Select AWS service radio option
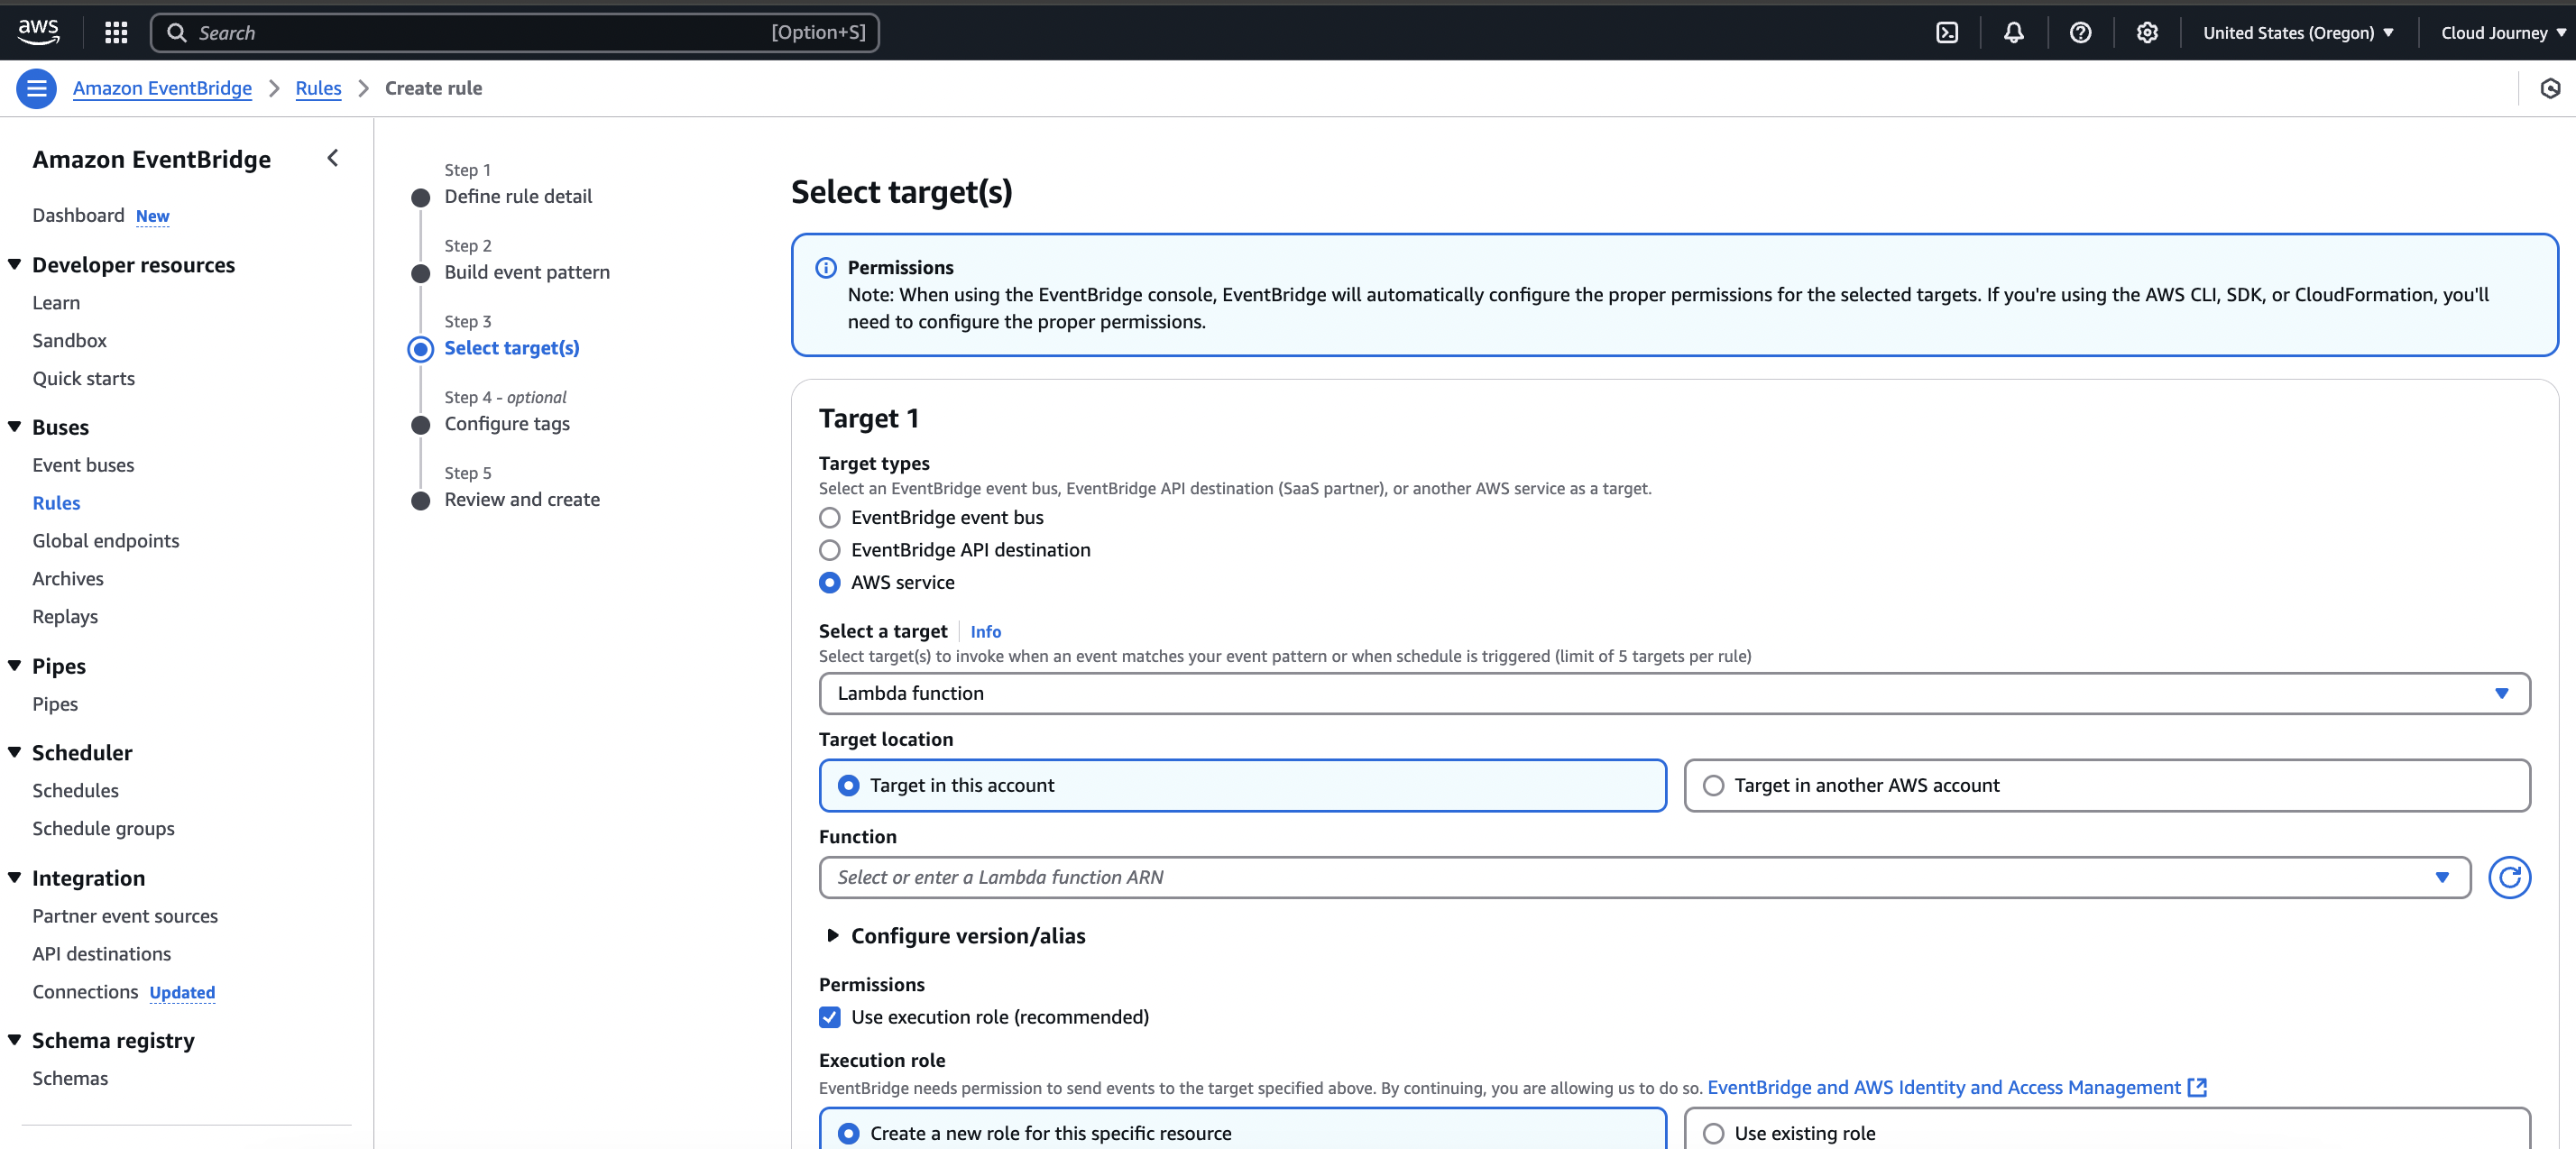2576x1149 pixels. point(829,582)
